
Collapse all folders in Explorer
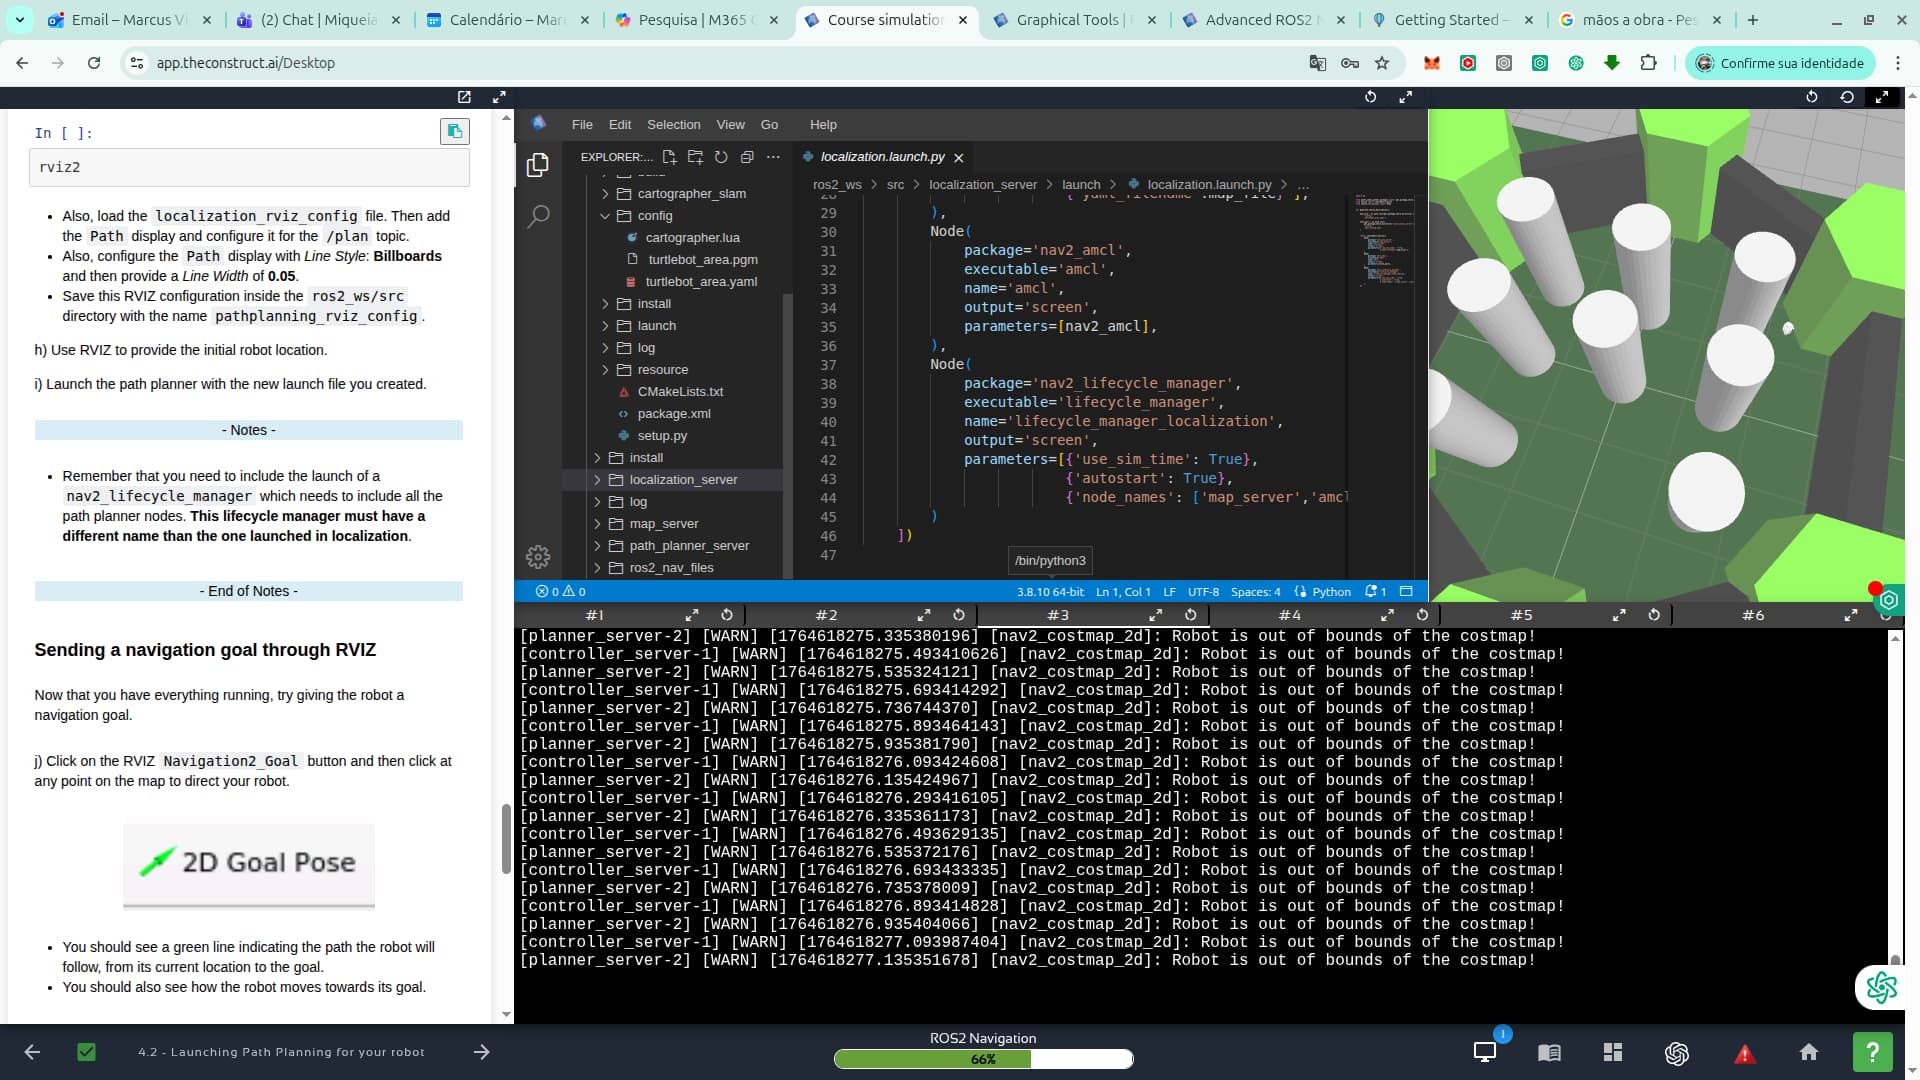(x=747, y=157)
